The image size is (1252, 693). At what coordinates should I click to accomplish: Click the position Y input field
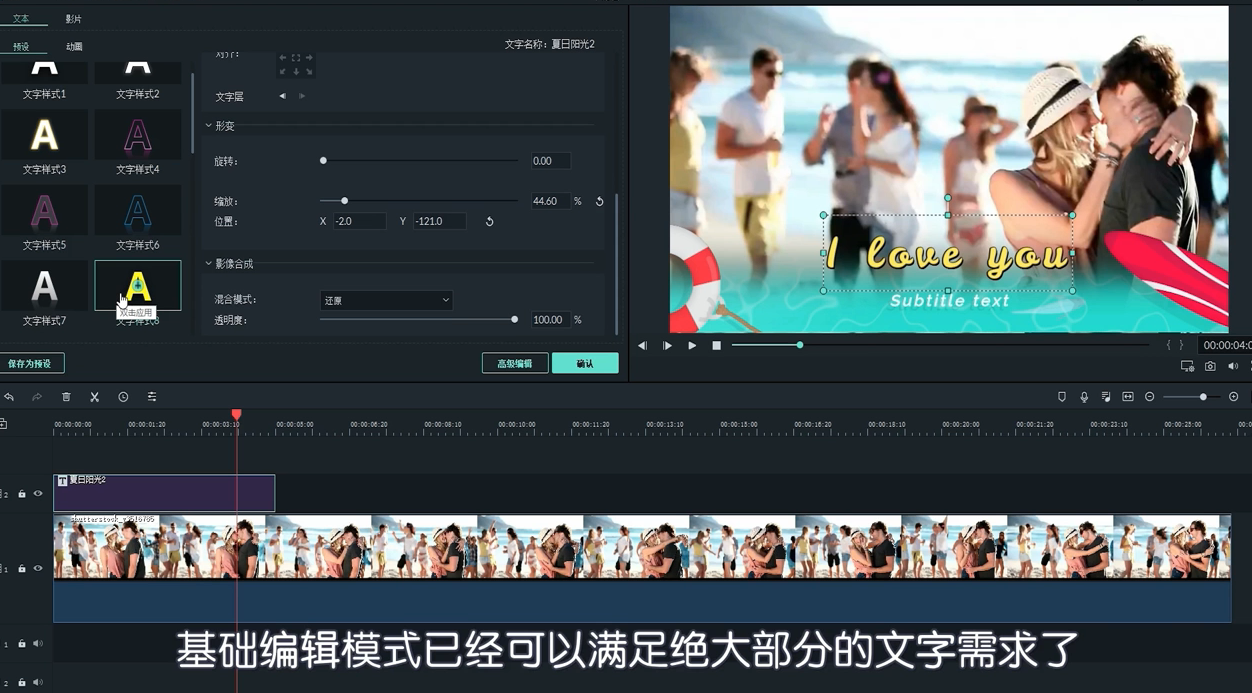pyautogui.click(x=439, y=221)
